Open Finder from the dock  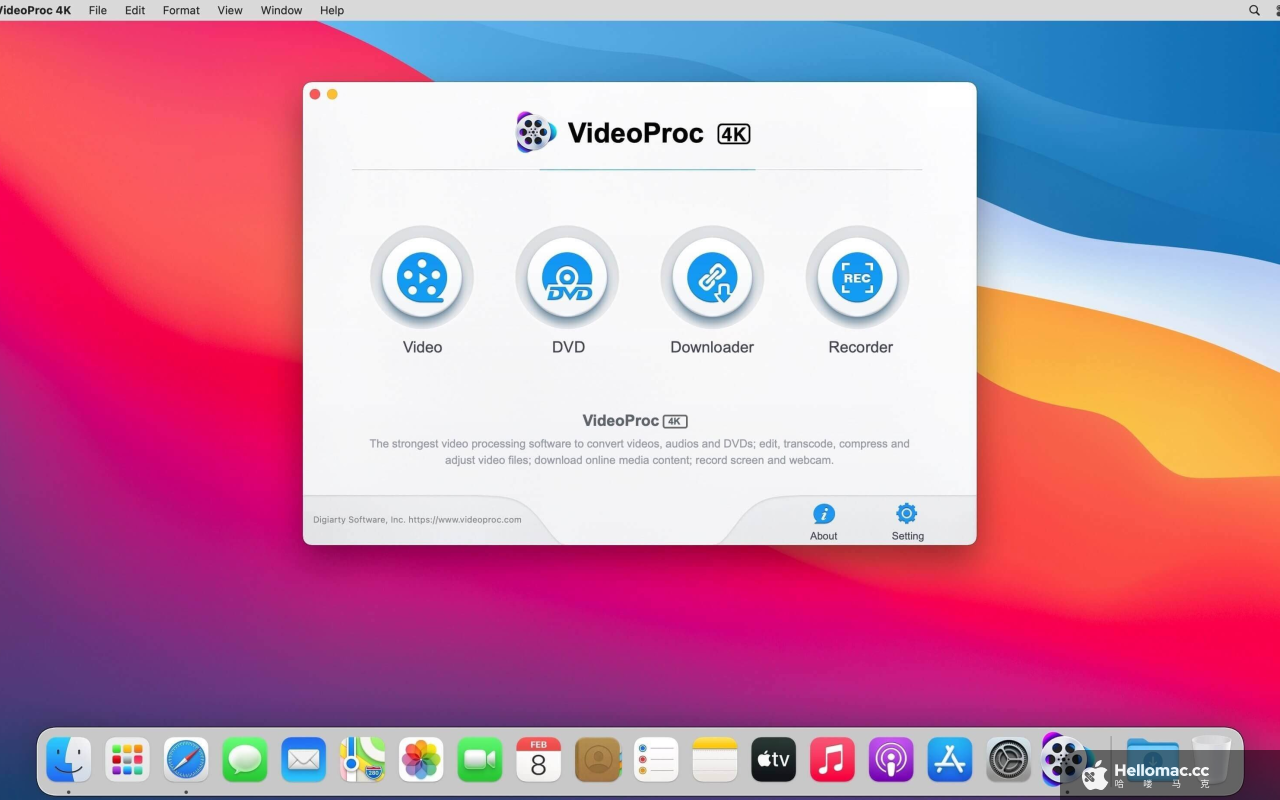(x=69, y=760)
